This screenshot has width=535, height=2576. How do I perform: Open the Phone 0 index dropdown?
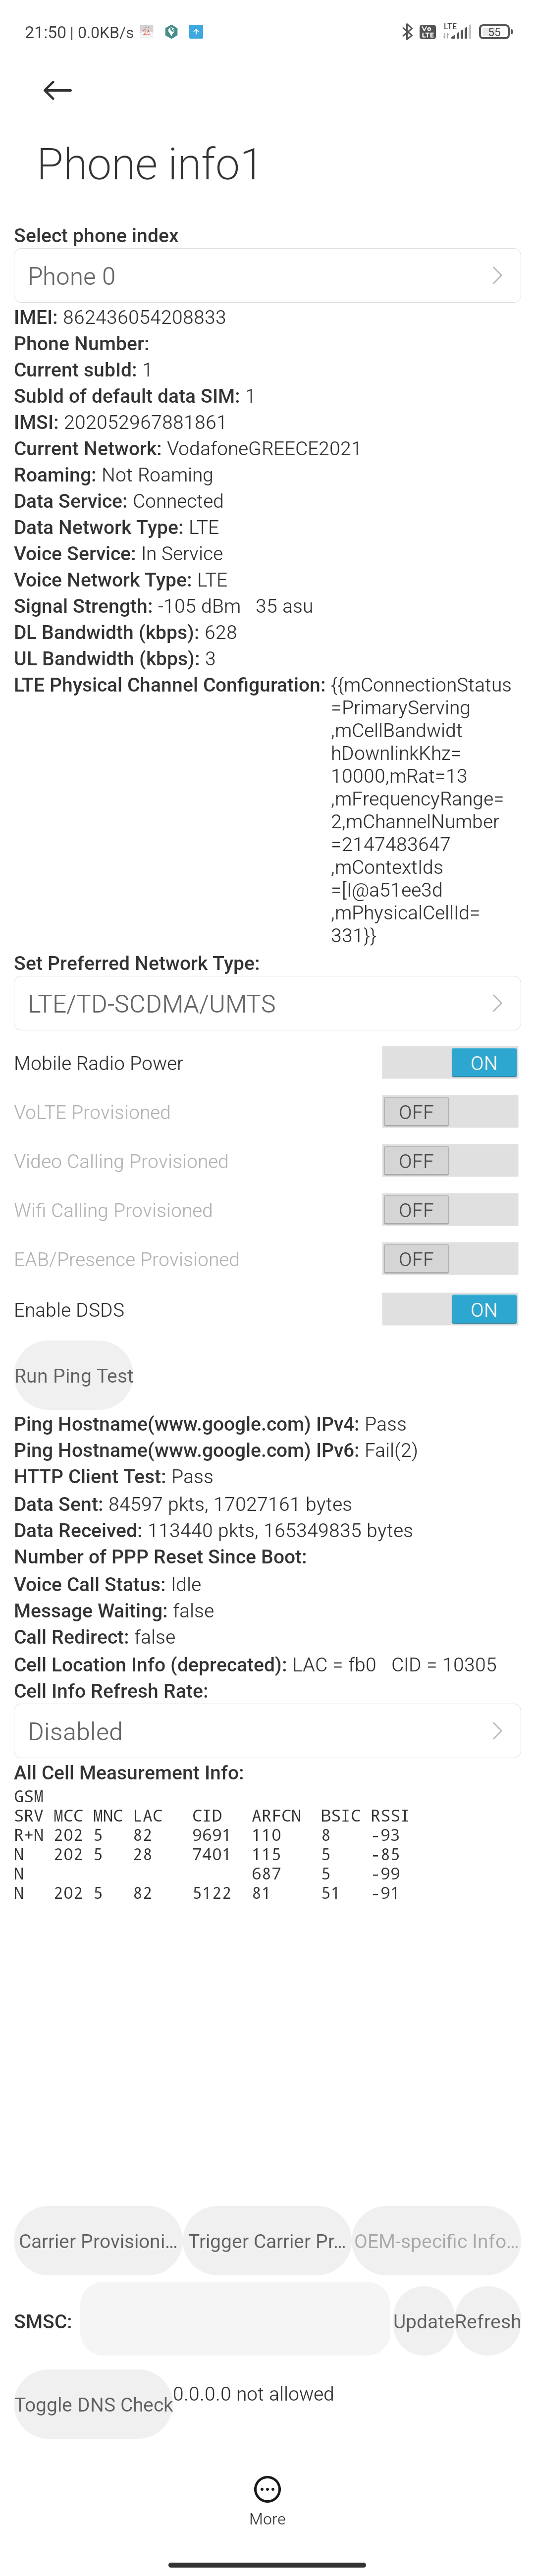click(267, 276)
